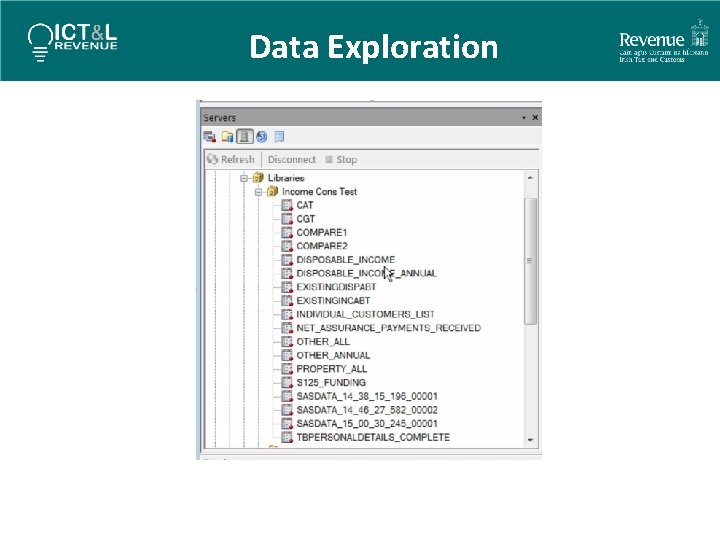Select the S125_FUNDING table

pyautogui.click(x=331, y=382)
